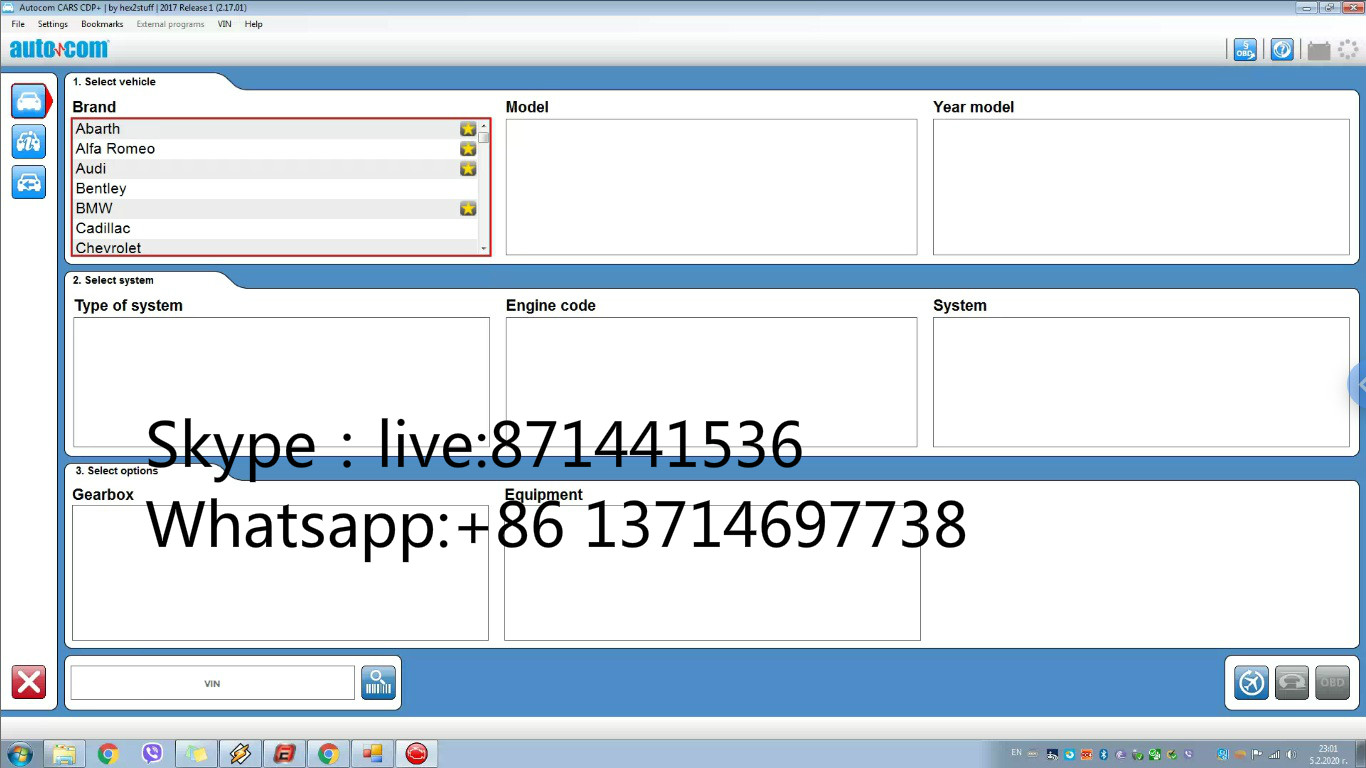Open Sticky Notes from the taskbar
Screen dimensions: 1366x768
[x=196, y=754]
